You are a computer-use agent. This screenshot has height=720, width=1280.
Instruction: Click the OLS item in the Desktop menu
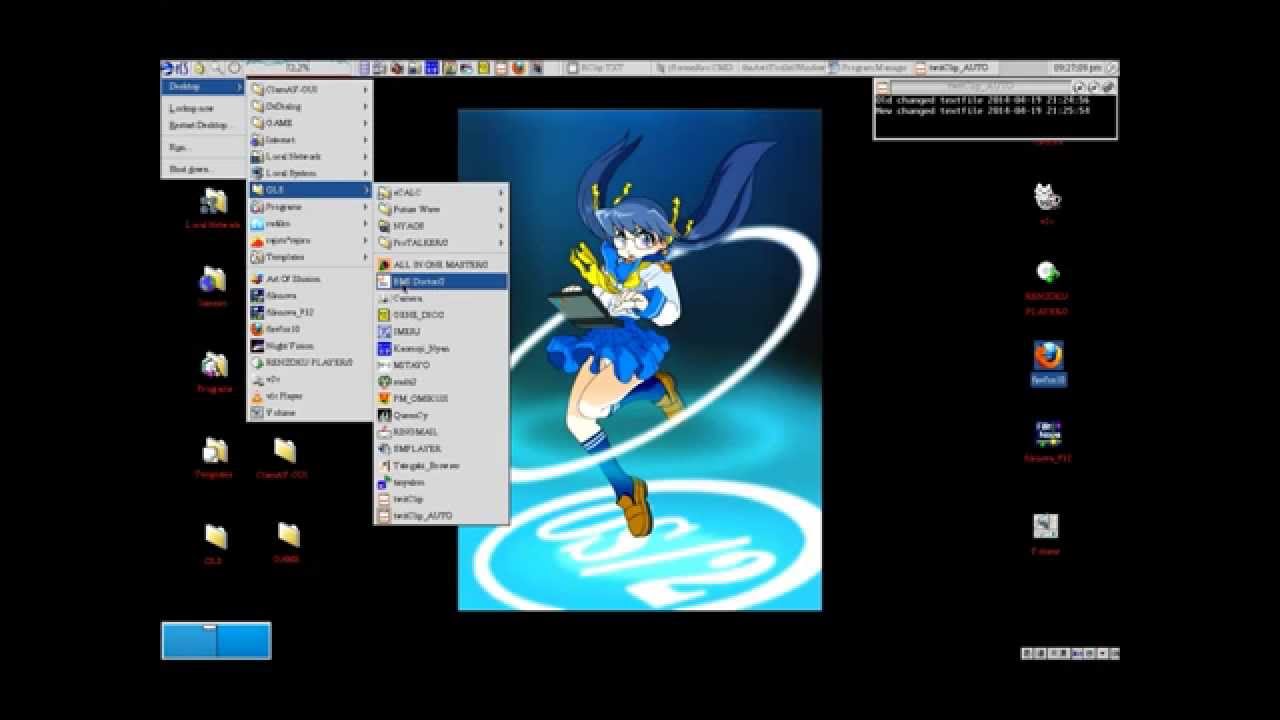click(x=310, y=190)
